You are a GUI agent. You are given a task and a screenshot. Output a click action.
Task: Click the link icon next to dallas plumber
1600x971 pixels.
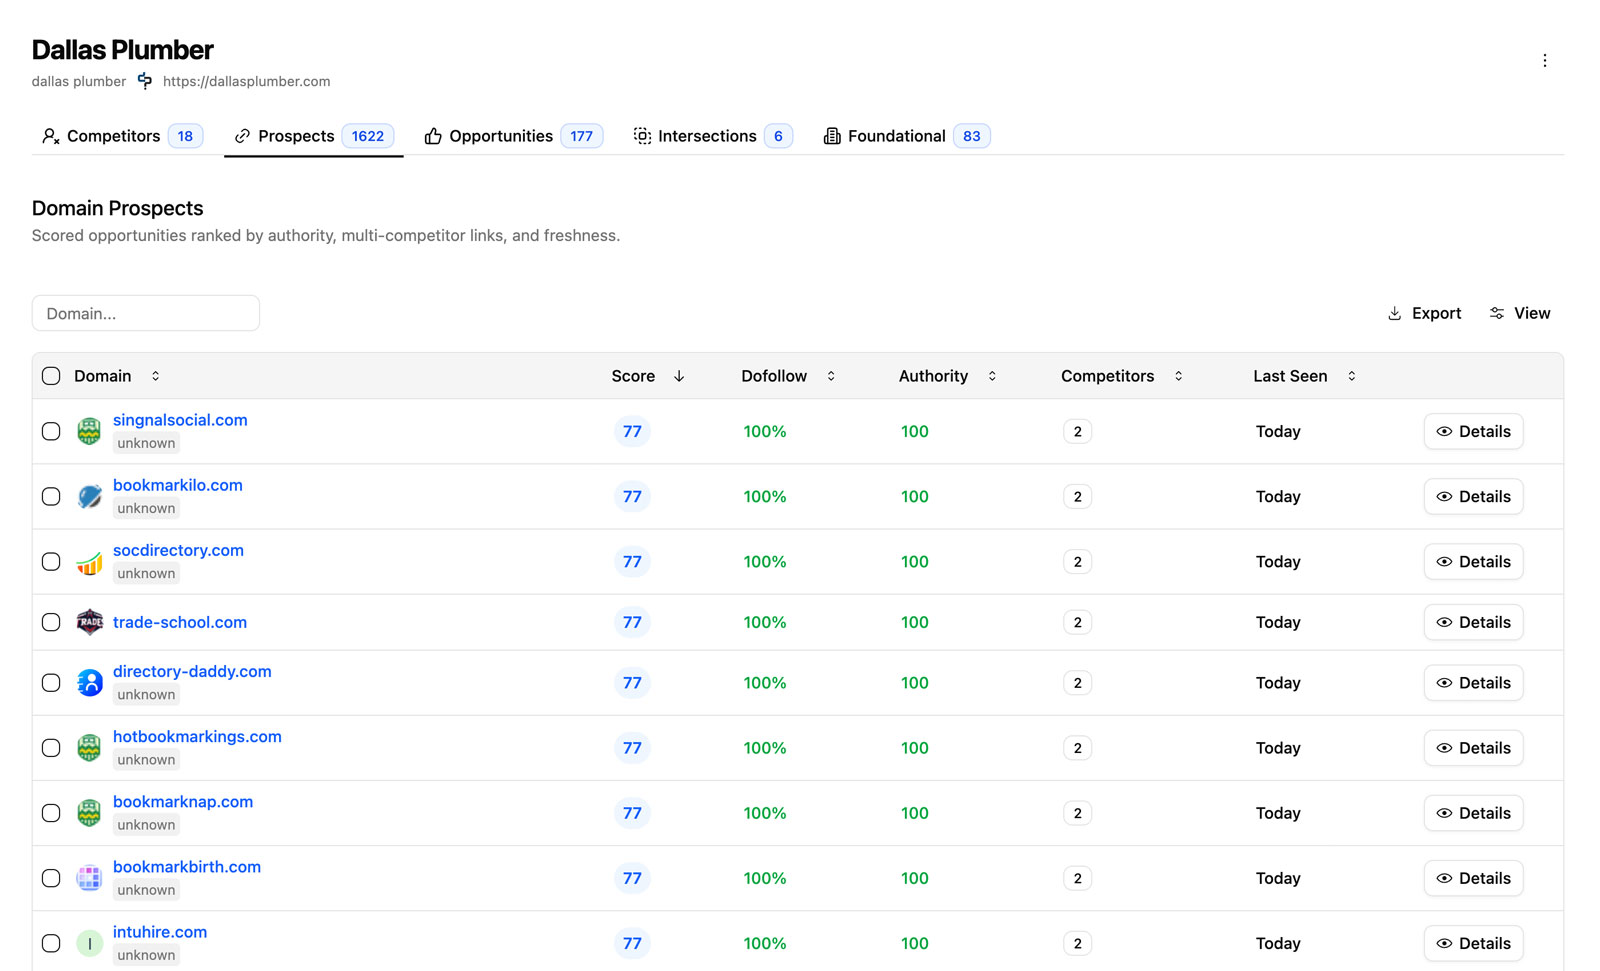145,81
